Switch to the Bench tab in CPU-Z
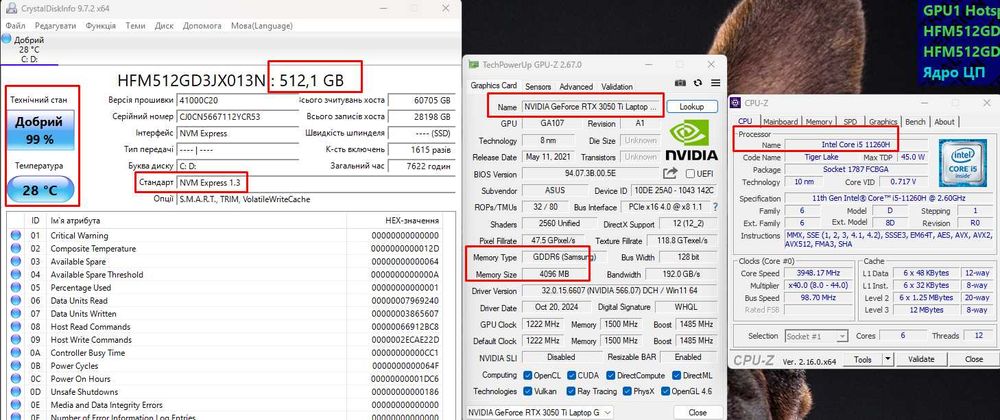The image size is (1000, 420). point(915,122)
